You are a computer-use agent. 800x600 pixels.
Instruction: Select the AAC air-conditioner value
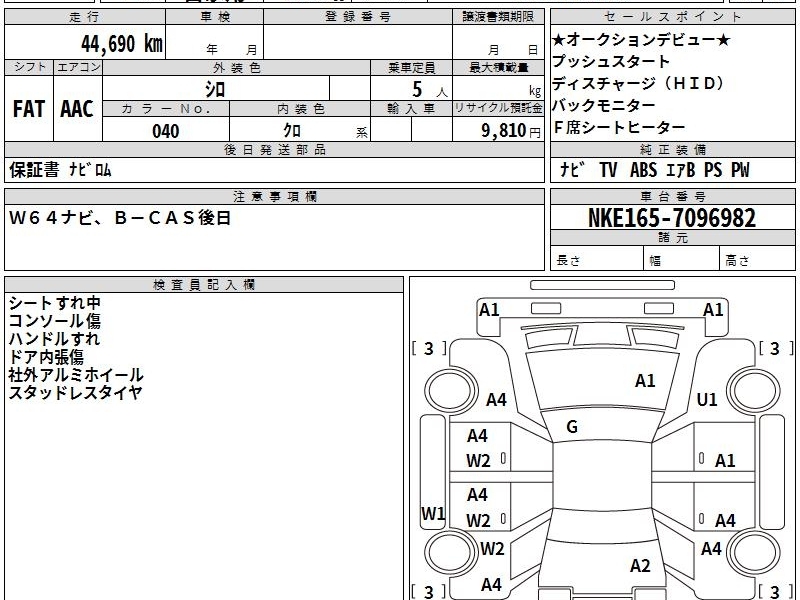point(77,109)
